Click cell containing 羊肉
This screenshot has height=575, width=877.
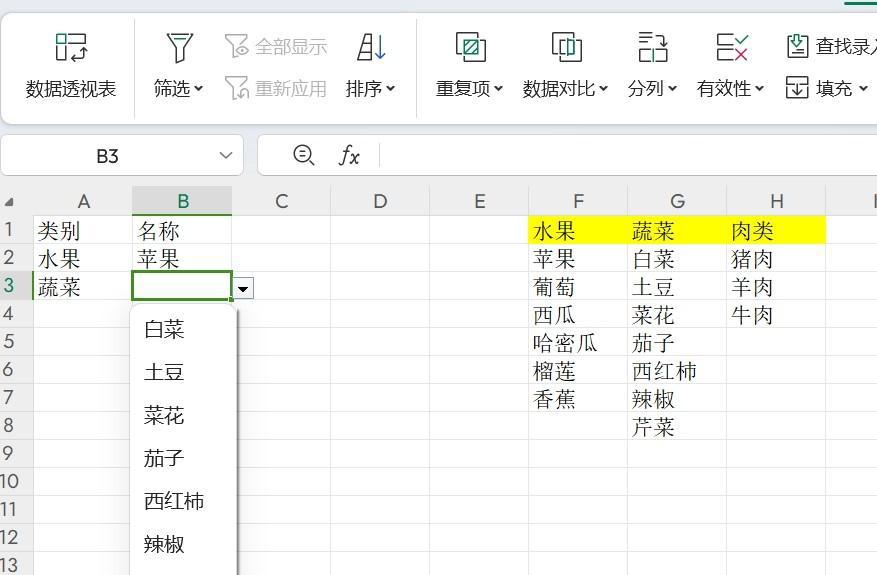pyautogui.click(x=776, y=286)
